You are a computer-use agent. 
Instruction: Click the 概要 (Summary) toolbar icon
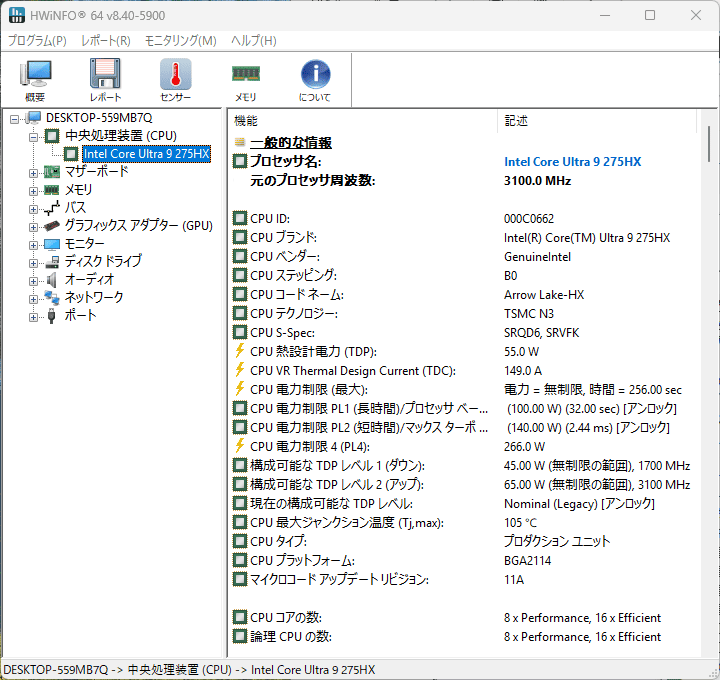tap(35, 80)
